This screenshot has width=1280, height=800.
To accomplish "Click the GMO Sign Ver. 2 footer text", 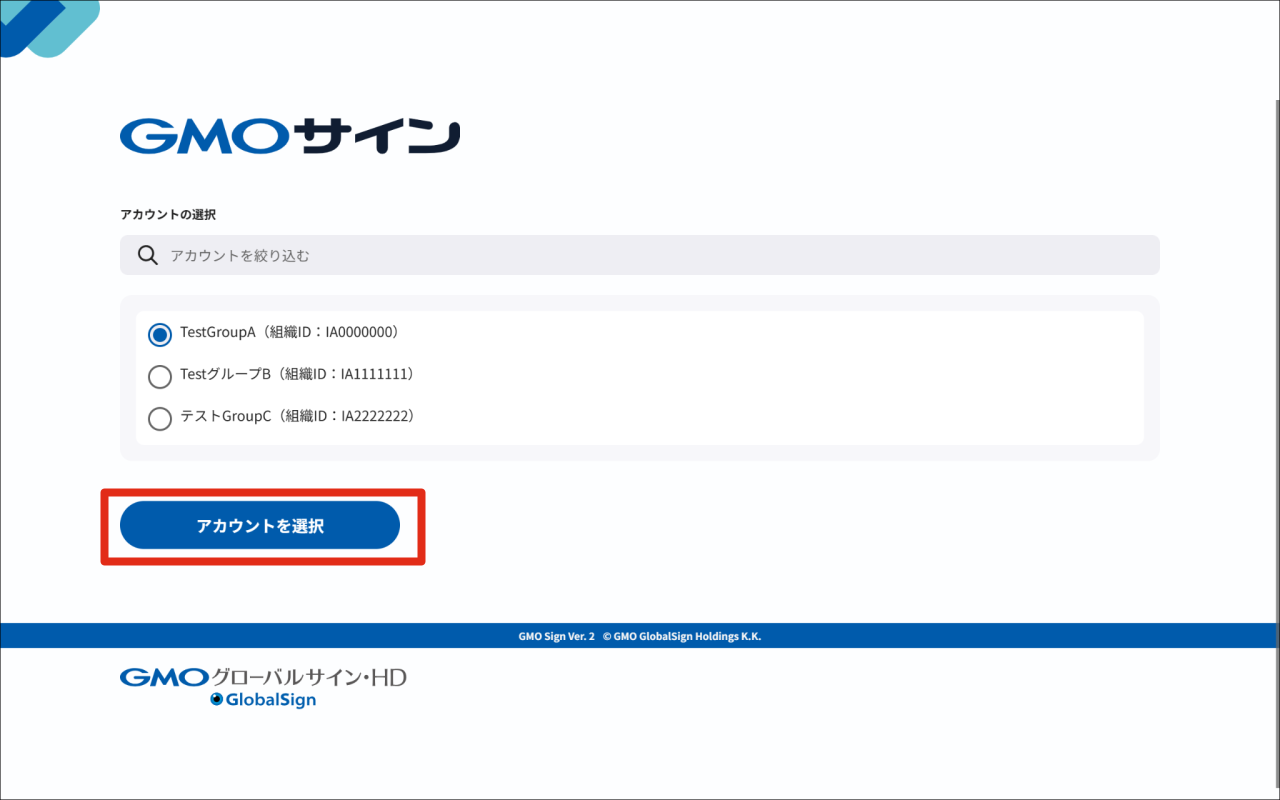I will point(556,636).
